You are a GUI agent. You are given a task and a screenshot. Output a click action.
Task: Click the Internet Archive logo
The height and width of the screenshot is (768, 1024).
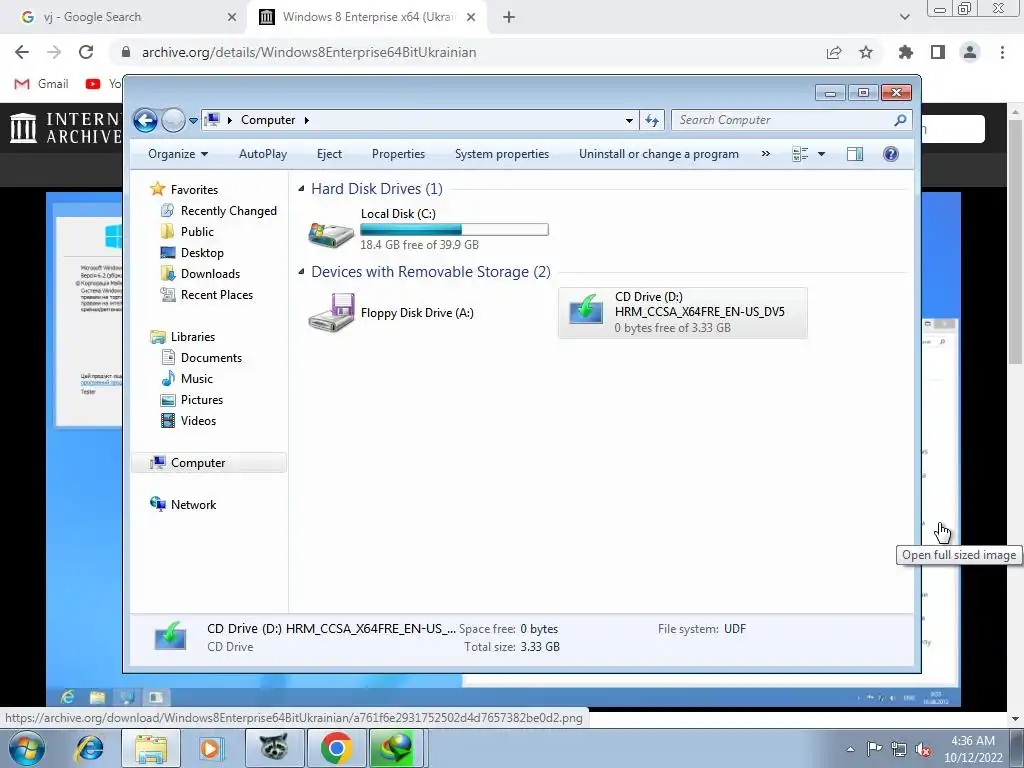(65, 127)
